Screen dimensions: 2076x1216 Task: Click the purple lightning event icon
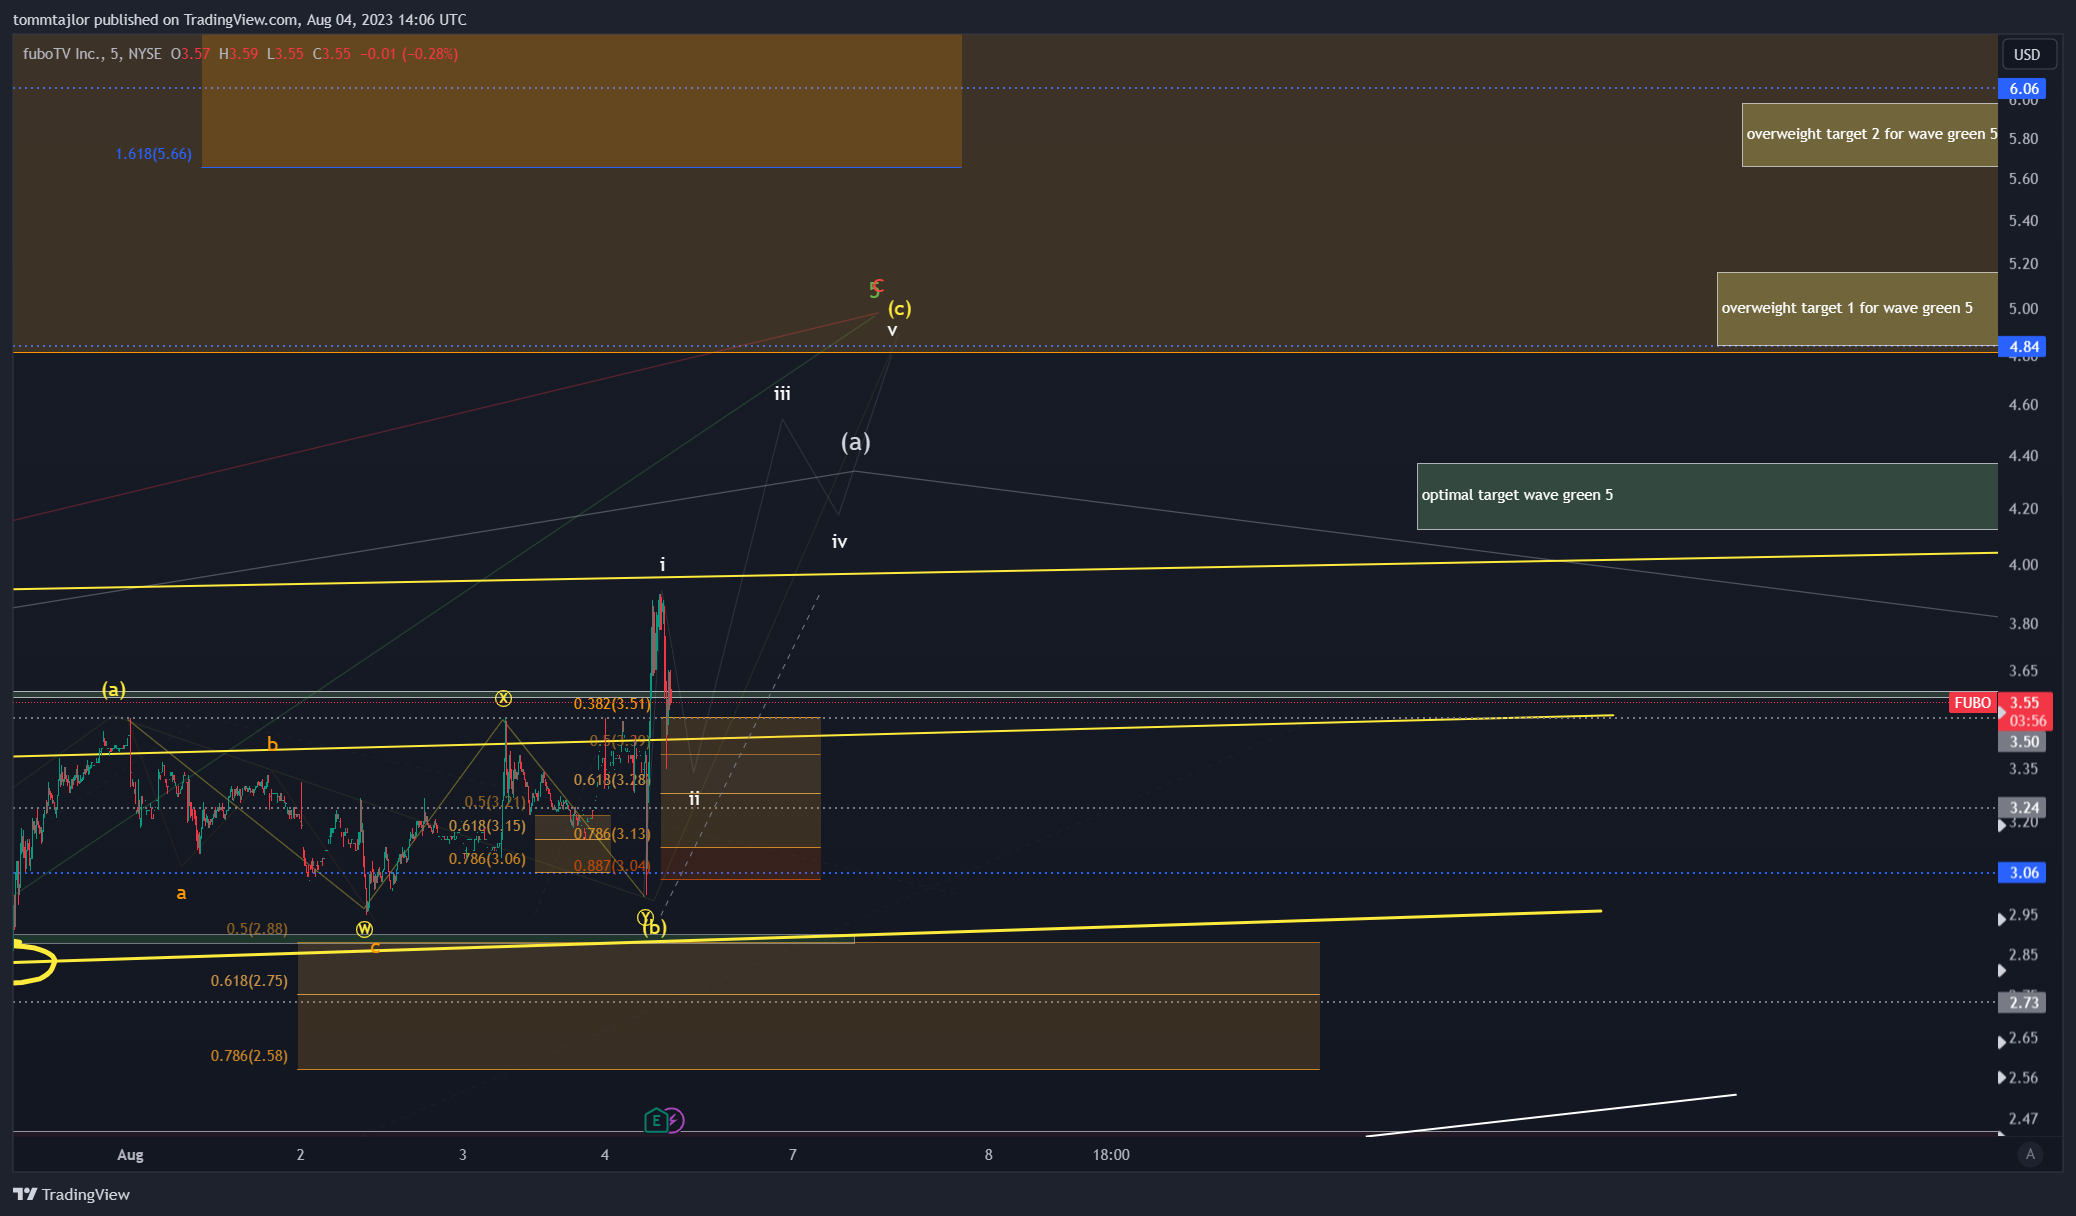point(675,1120)
